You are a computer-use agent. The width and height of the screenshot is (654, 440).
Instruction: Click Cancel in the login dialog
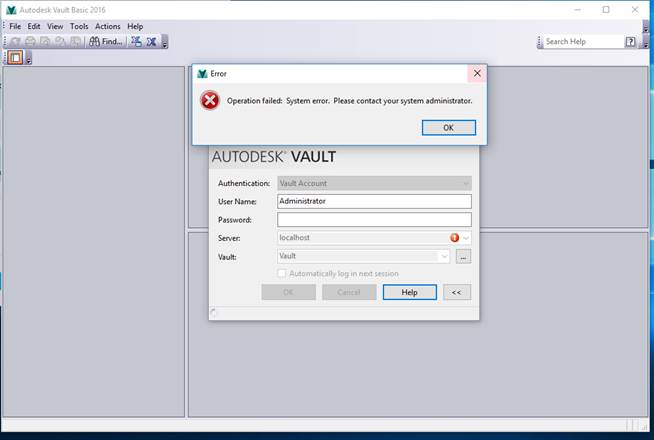pos(349,292)
